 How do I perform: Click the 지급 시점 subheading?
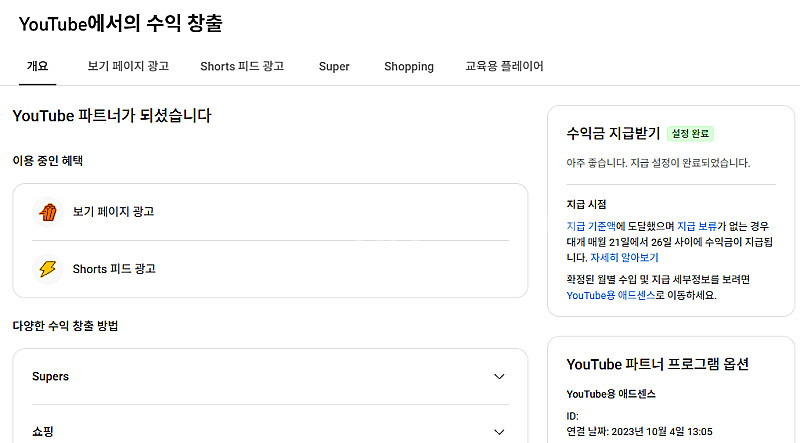586,204
